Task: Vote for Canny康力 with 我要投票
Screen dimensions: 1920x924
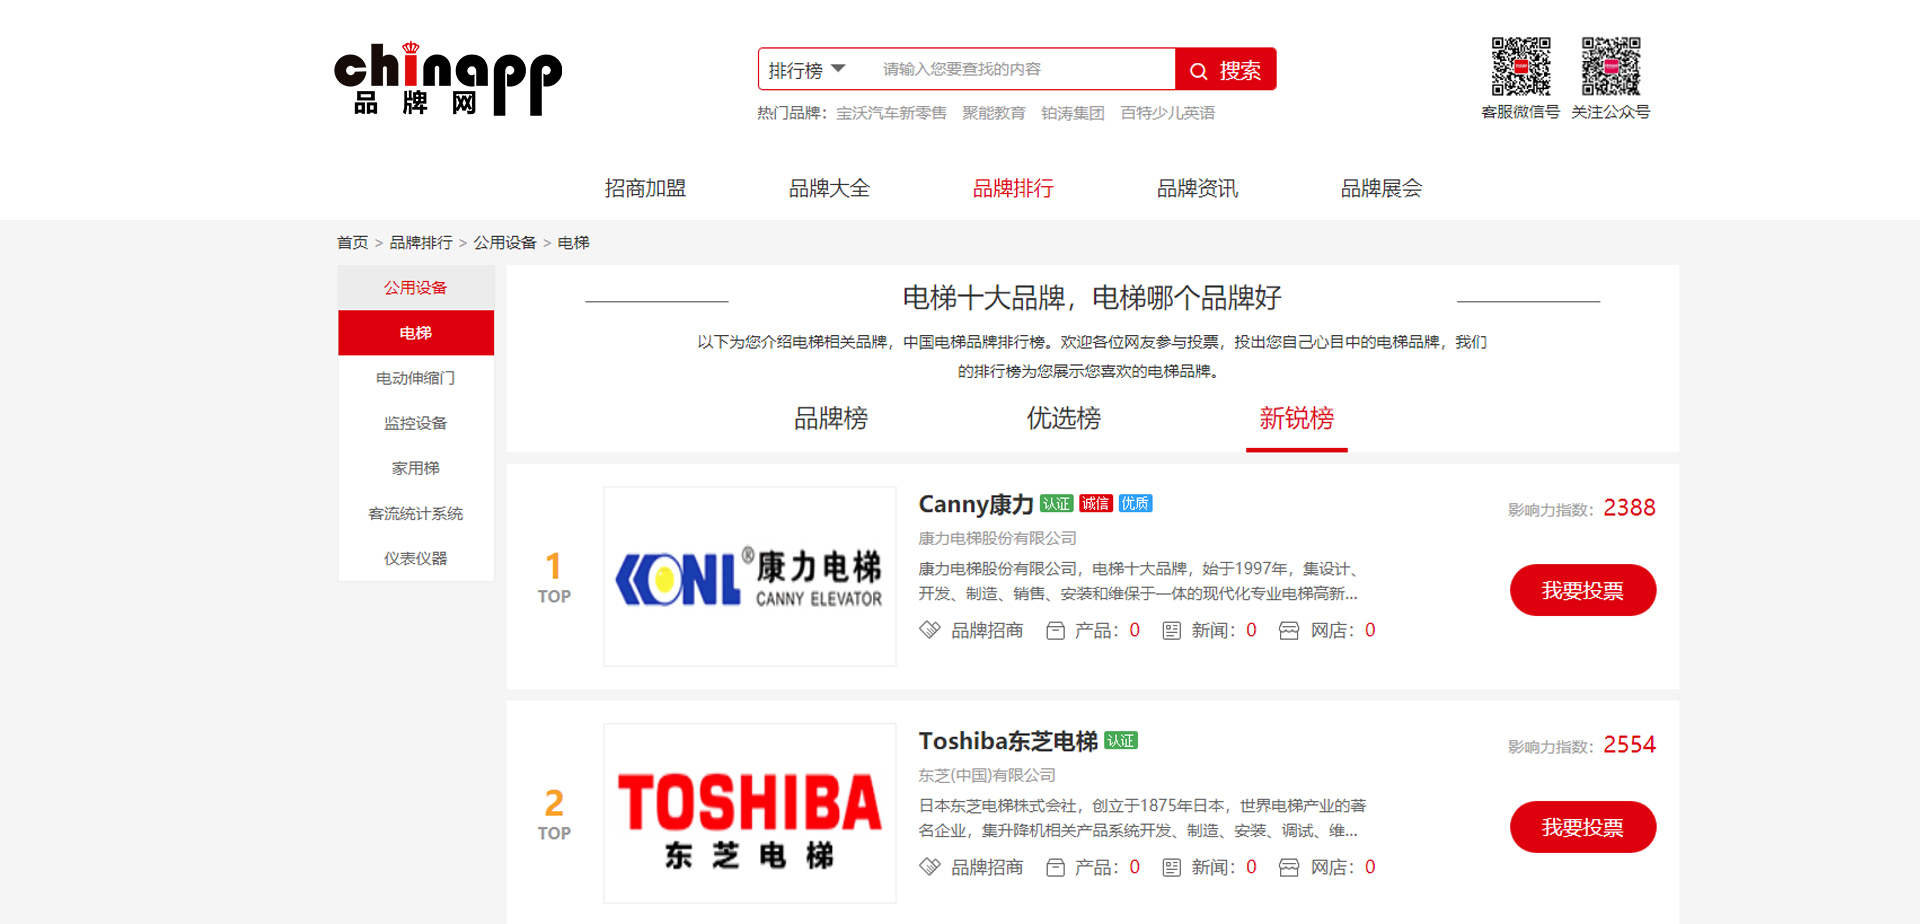Action: (x=1583, y=590)
